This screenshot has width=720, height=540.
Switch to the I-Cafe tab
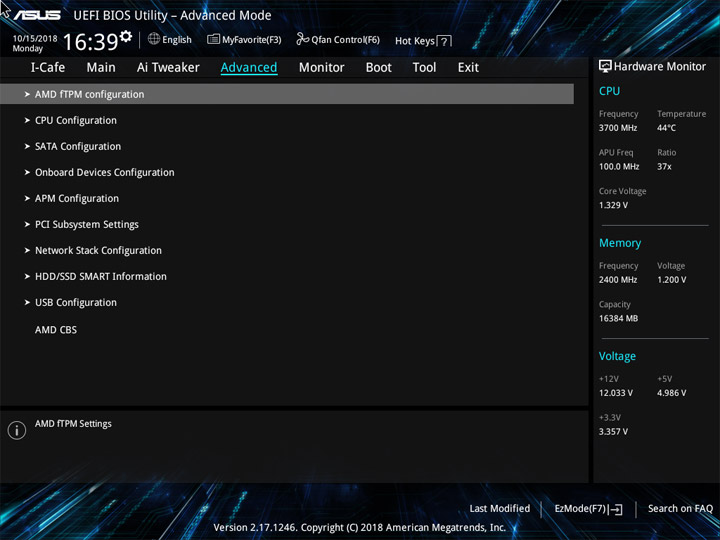(x=48, y=68)
